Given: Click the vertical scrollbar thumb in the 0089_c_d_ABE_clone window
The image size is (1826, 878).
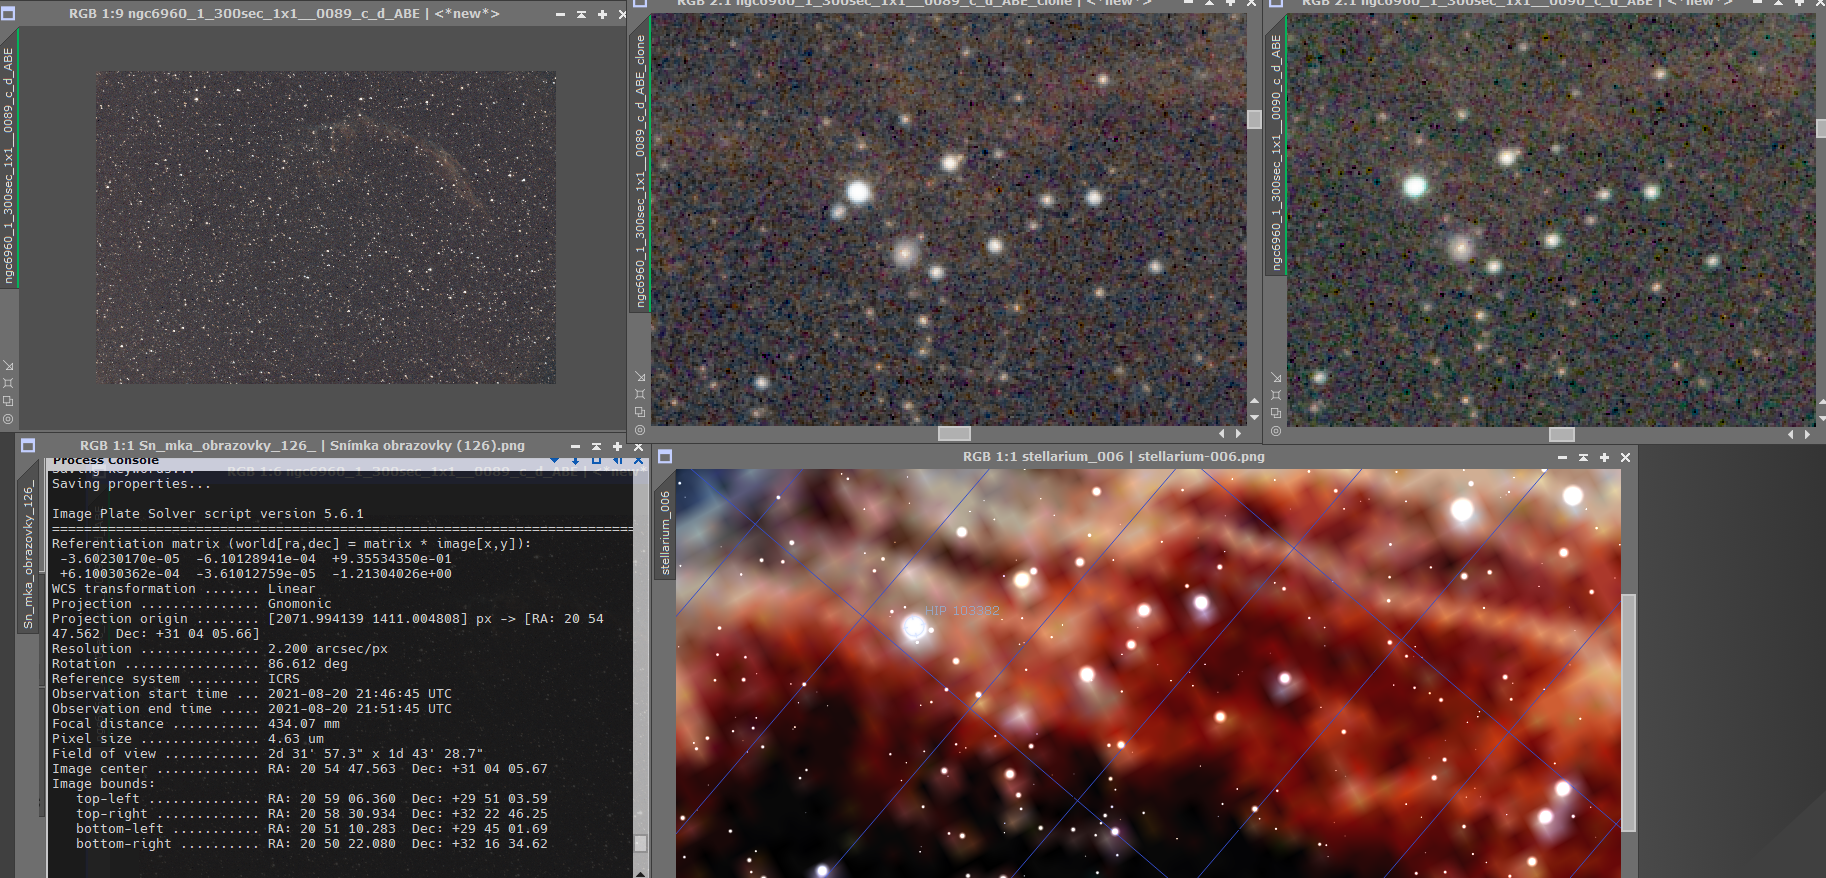Looking at the screenshot, I should 1254,119.
